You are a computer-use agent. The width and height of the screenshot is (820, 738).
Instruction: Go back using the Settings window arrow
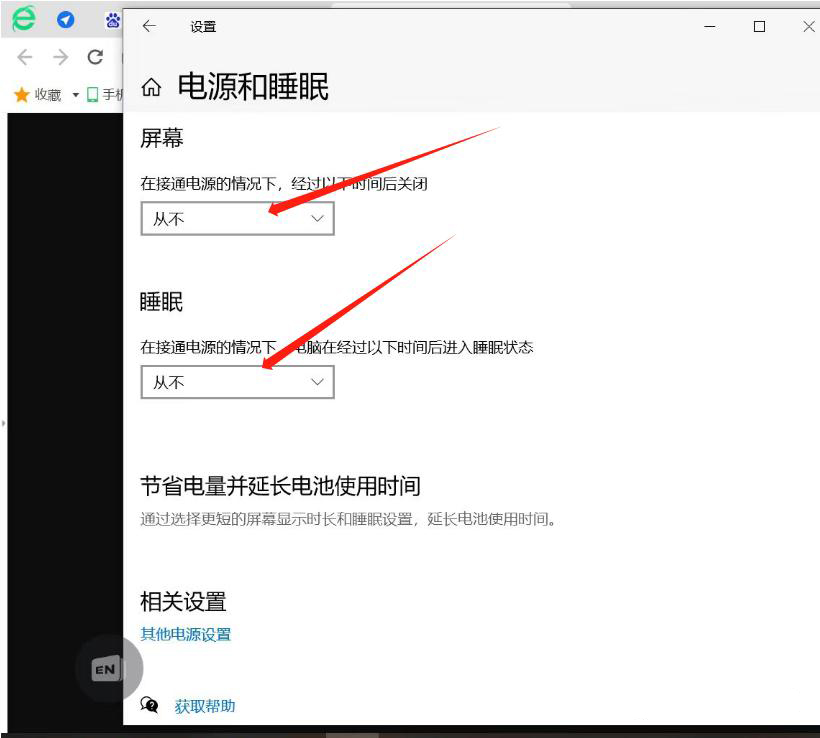pyautogui.click(x=150, y=26)
